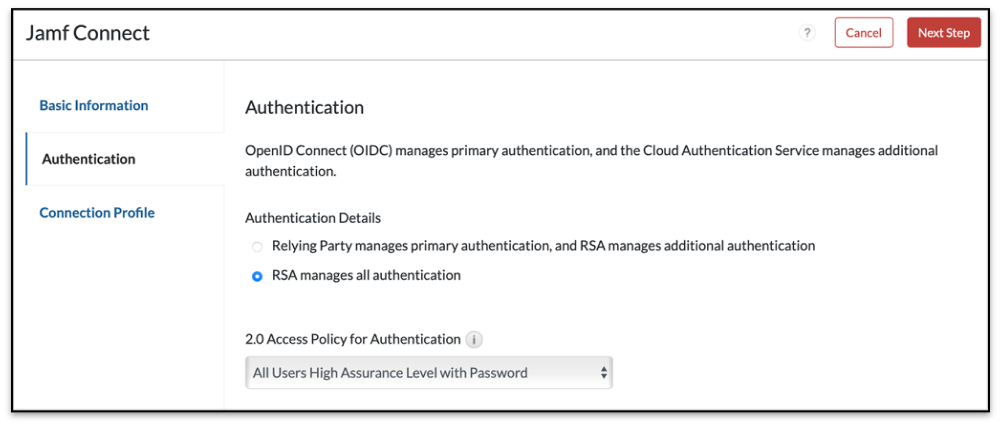Click the help question mark icon
The height and width of the screenshot is (426, 1001).
pyautogui.click(x=807, y=33)
